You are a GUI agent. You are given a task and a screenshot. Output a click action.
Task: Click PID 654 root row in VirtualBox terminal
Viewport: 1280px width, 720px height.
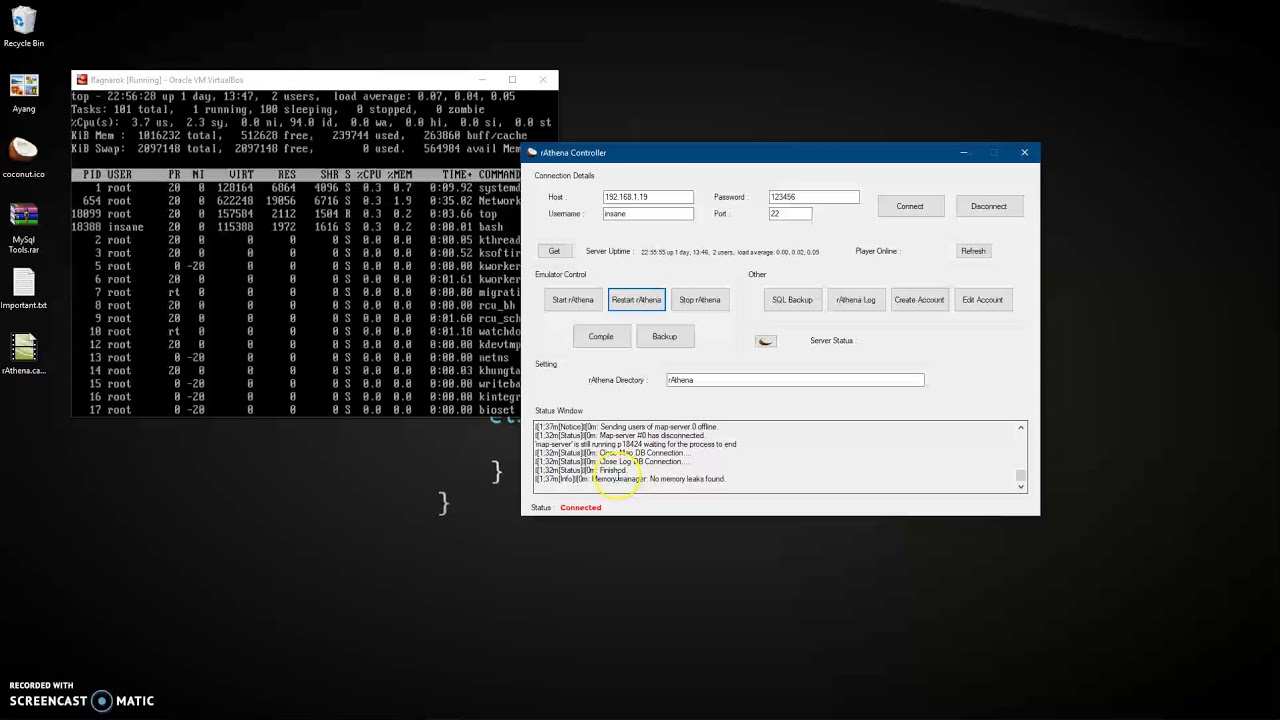point(295,201)
